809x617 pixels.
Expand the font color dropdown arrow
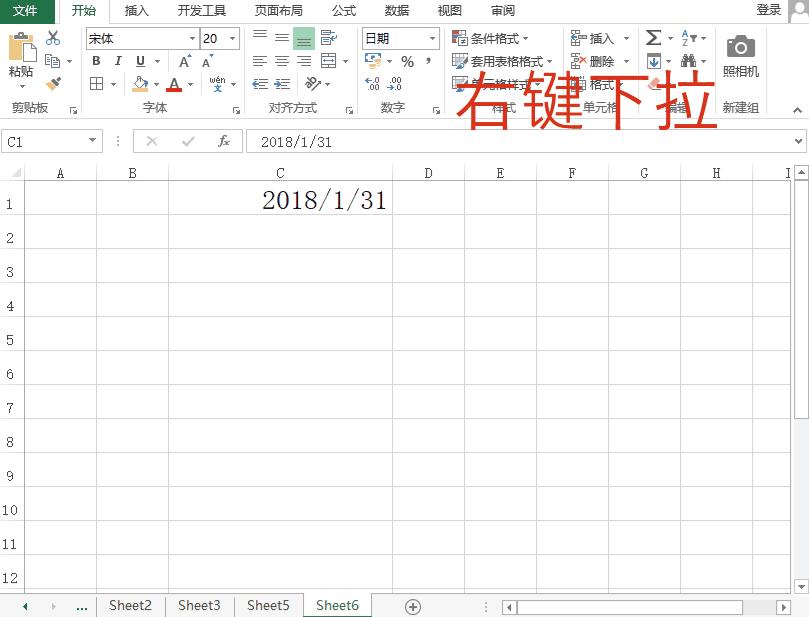[x=188, y=82]
